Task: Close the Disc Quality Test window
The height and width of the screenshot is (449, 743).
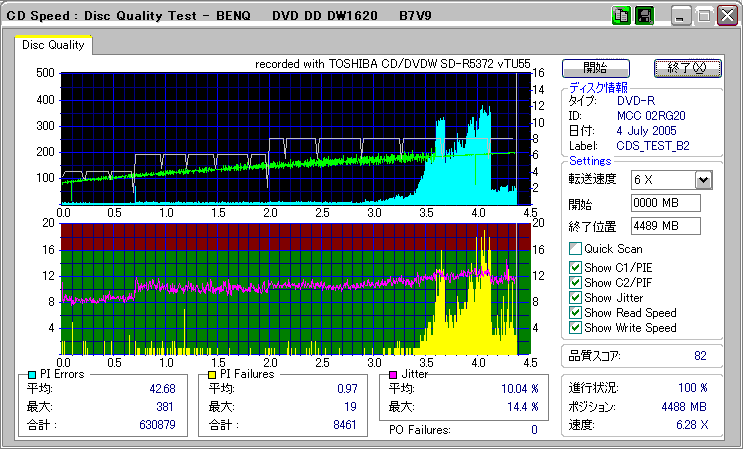Action: point(727,16)
